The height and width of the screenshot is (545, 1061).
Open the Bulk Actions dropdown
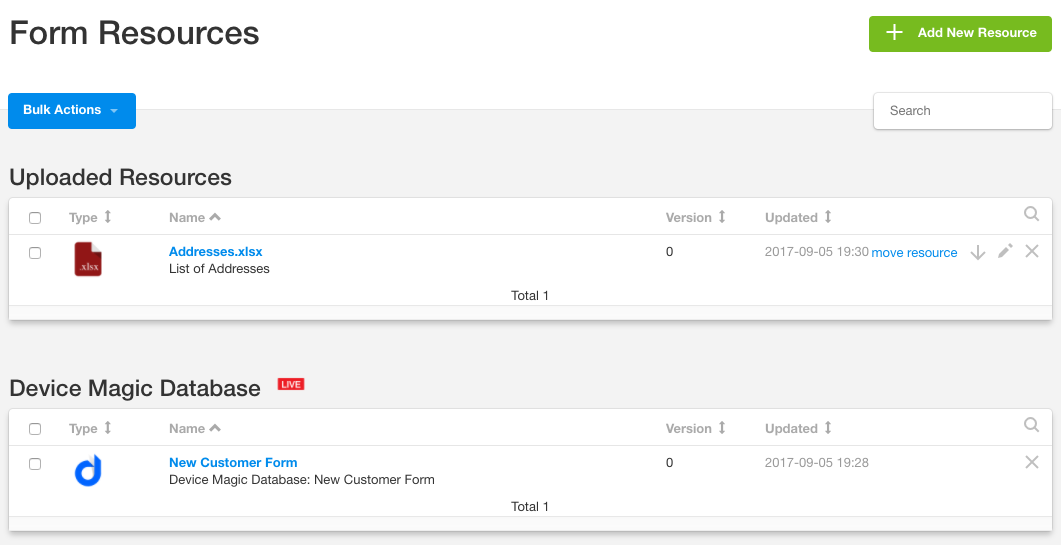(x=72, y=110)
